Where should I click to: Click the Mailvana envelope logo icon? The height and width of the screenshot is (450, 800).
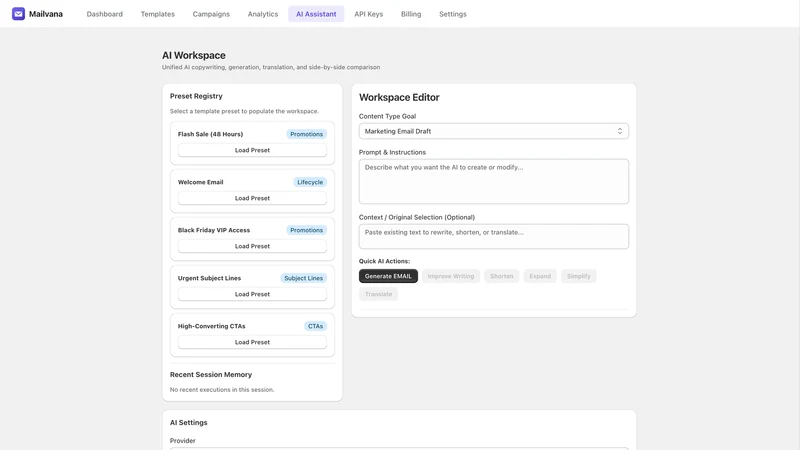pos(18,14)
